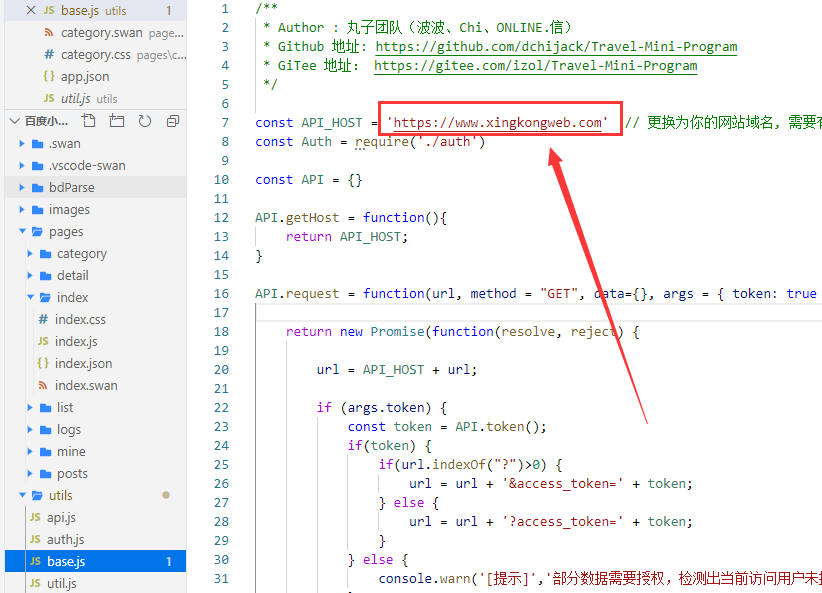Click the Collapse All folders icon
The image size is (822, 593).
pyautogui.click(x=173, y=121)
